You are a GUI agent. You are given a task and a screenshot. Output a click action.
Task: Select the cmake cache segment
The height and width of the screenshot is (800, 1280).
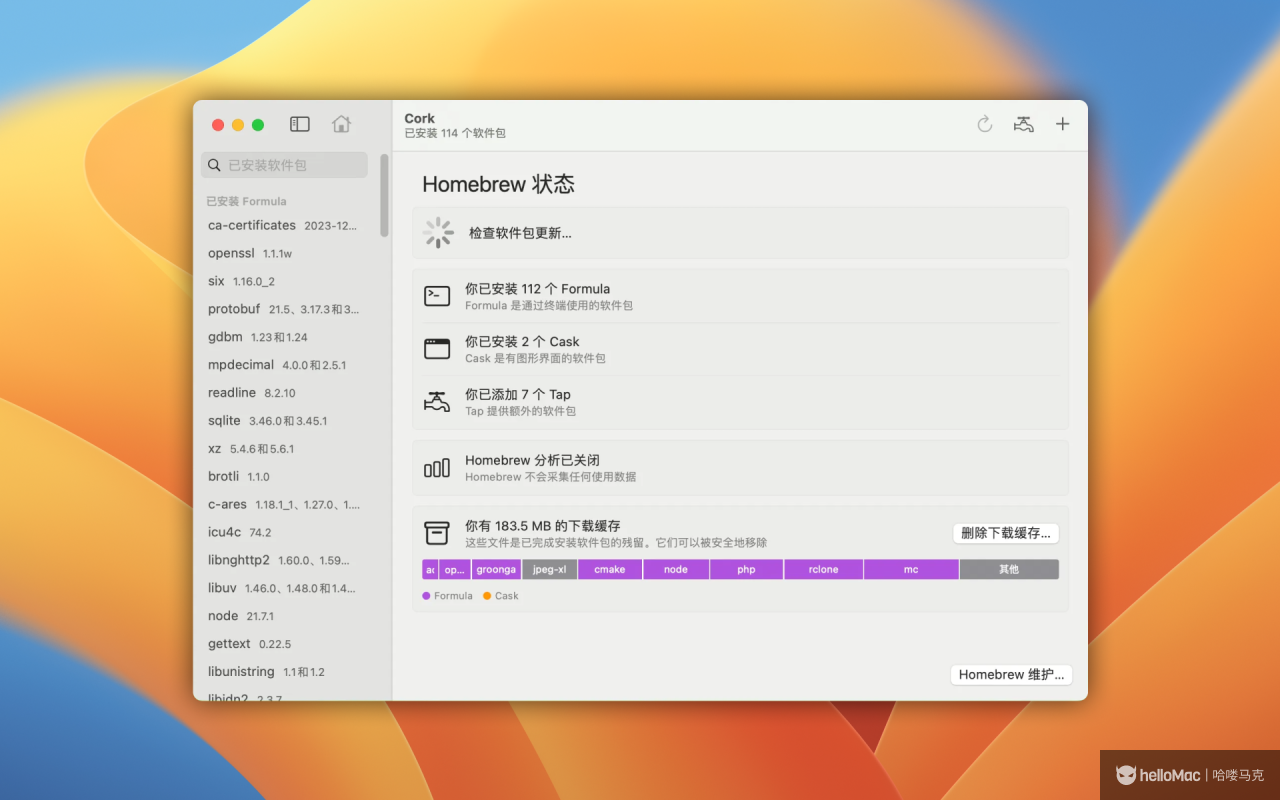610,569
